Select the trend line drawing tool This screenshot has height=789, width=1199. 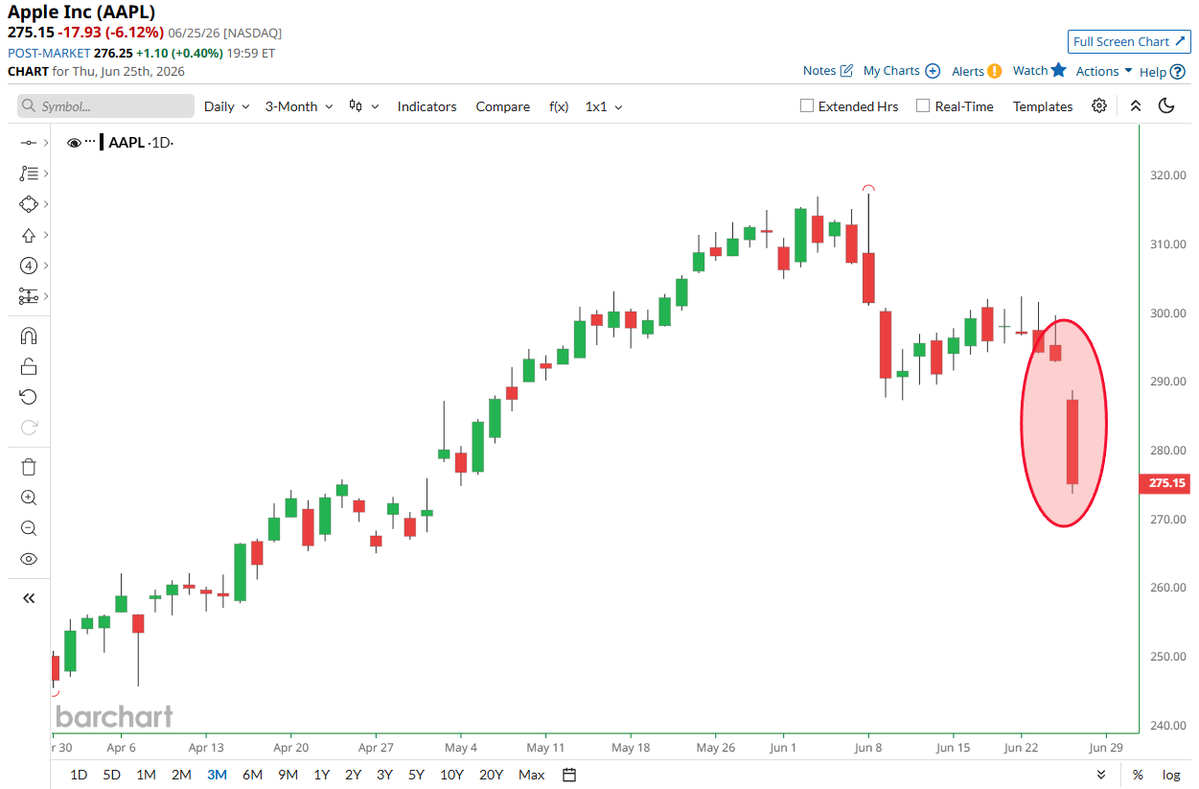tap(28, 143)
